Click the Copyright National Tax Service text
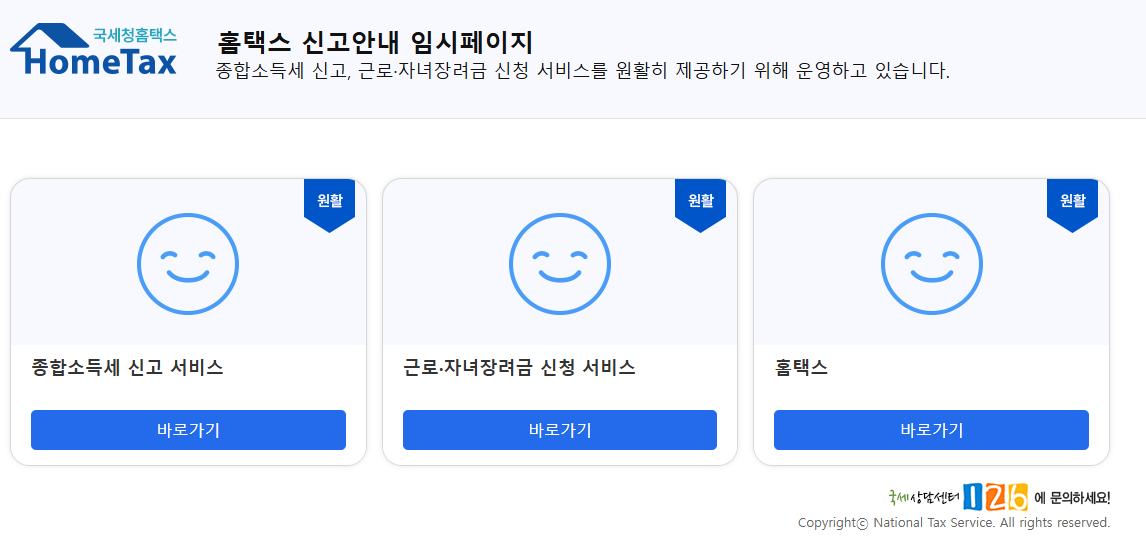 click(954, 523)
